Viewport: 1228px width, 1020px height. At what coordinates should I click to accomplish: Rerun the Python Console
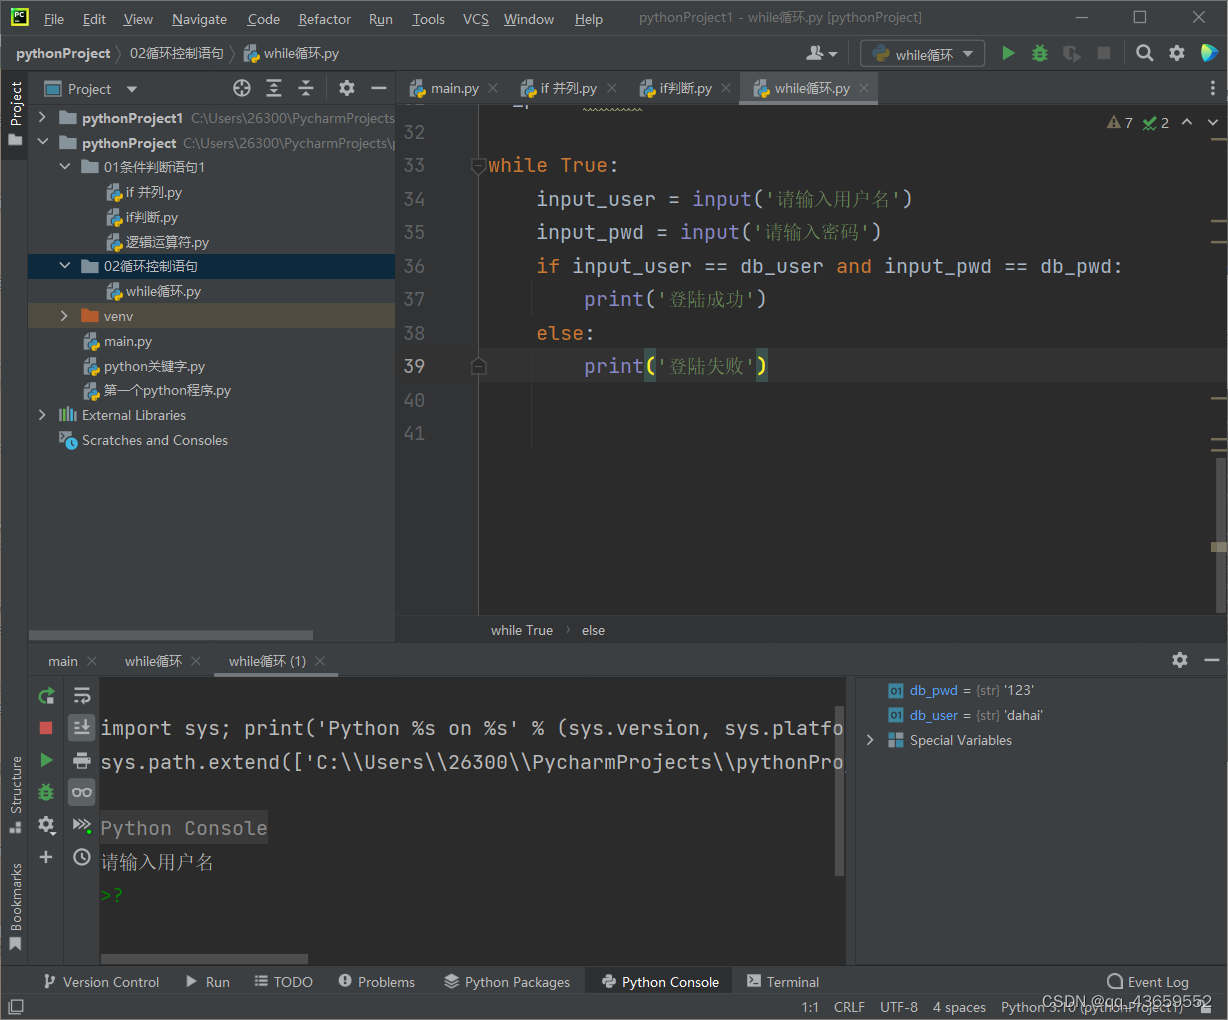46,695
